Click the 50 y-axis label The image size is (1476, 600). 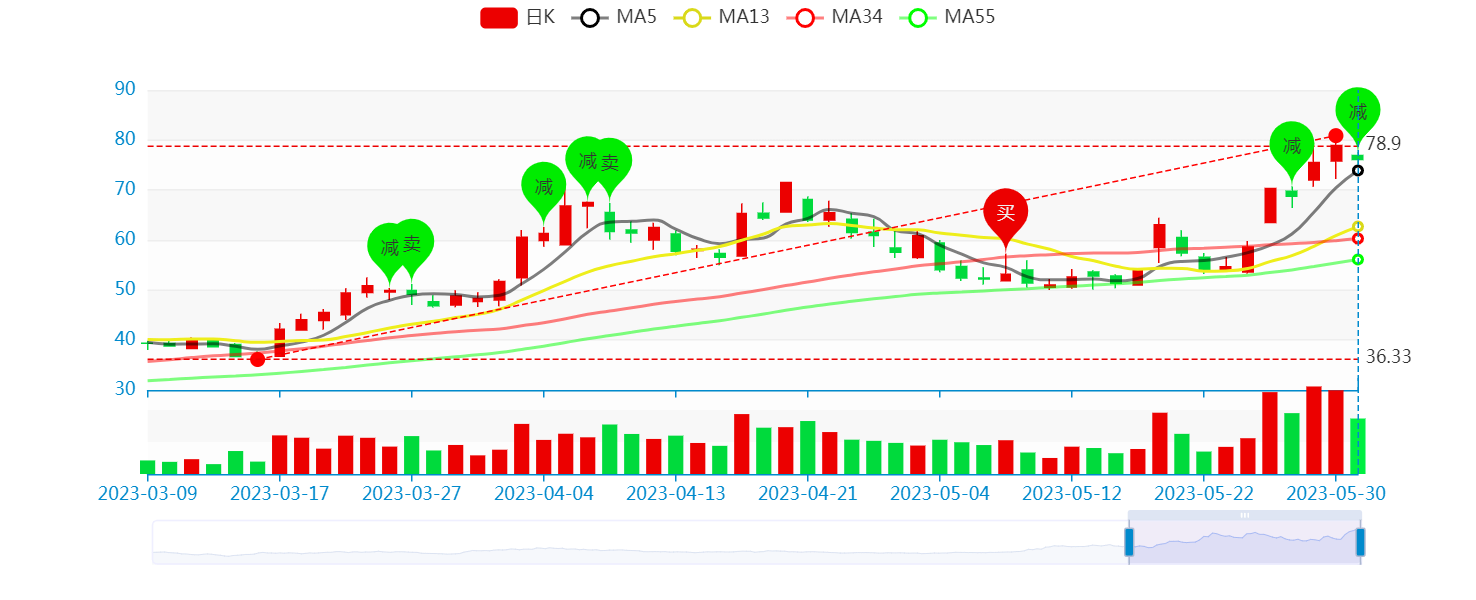coord(125,289)
